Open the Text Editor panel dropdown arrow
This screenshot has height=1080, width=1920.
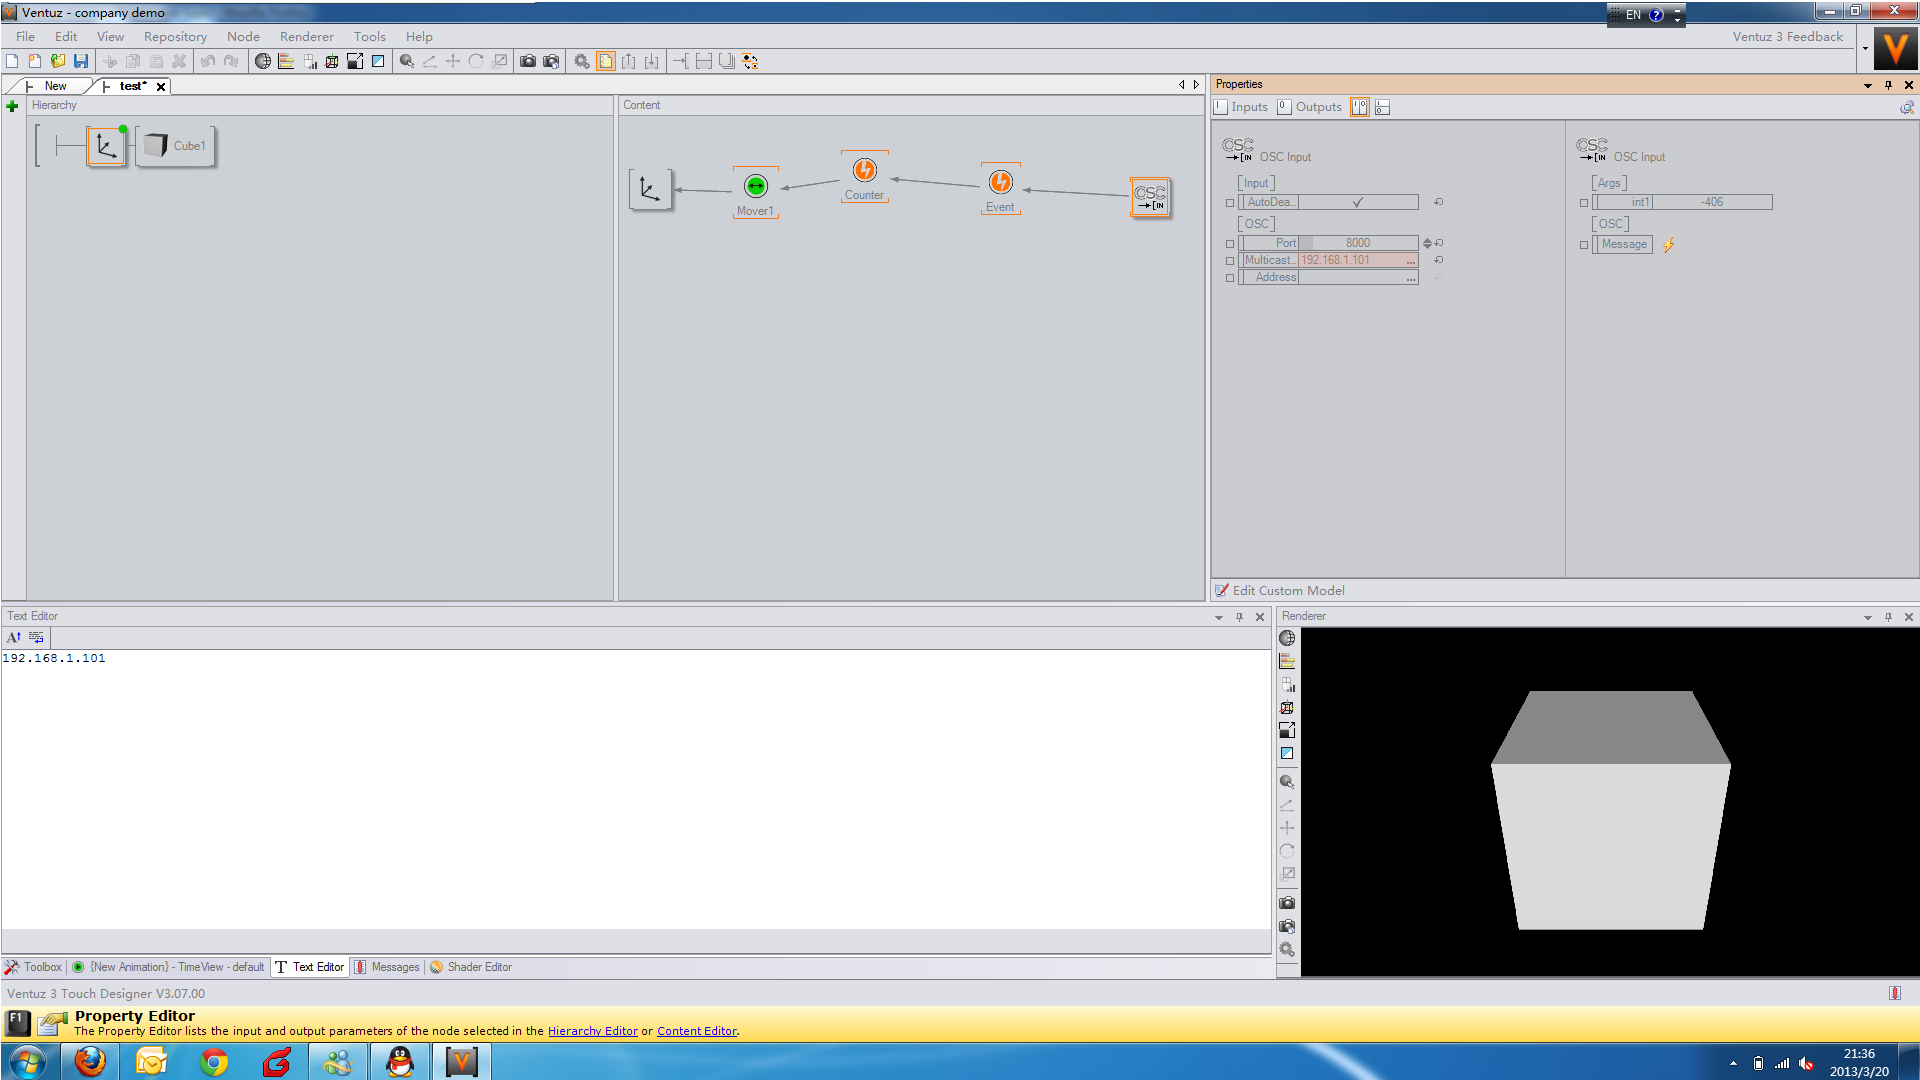point(1218,617)
